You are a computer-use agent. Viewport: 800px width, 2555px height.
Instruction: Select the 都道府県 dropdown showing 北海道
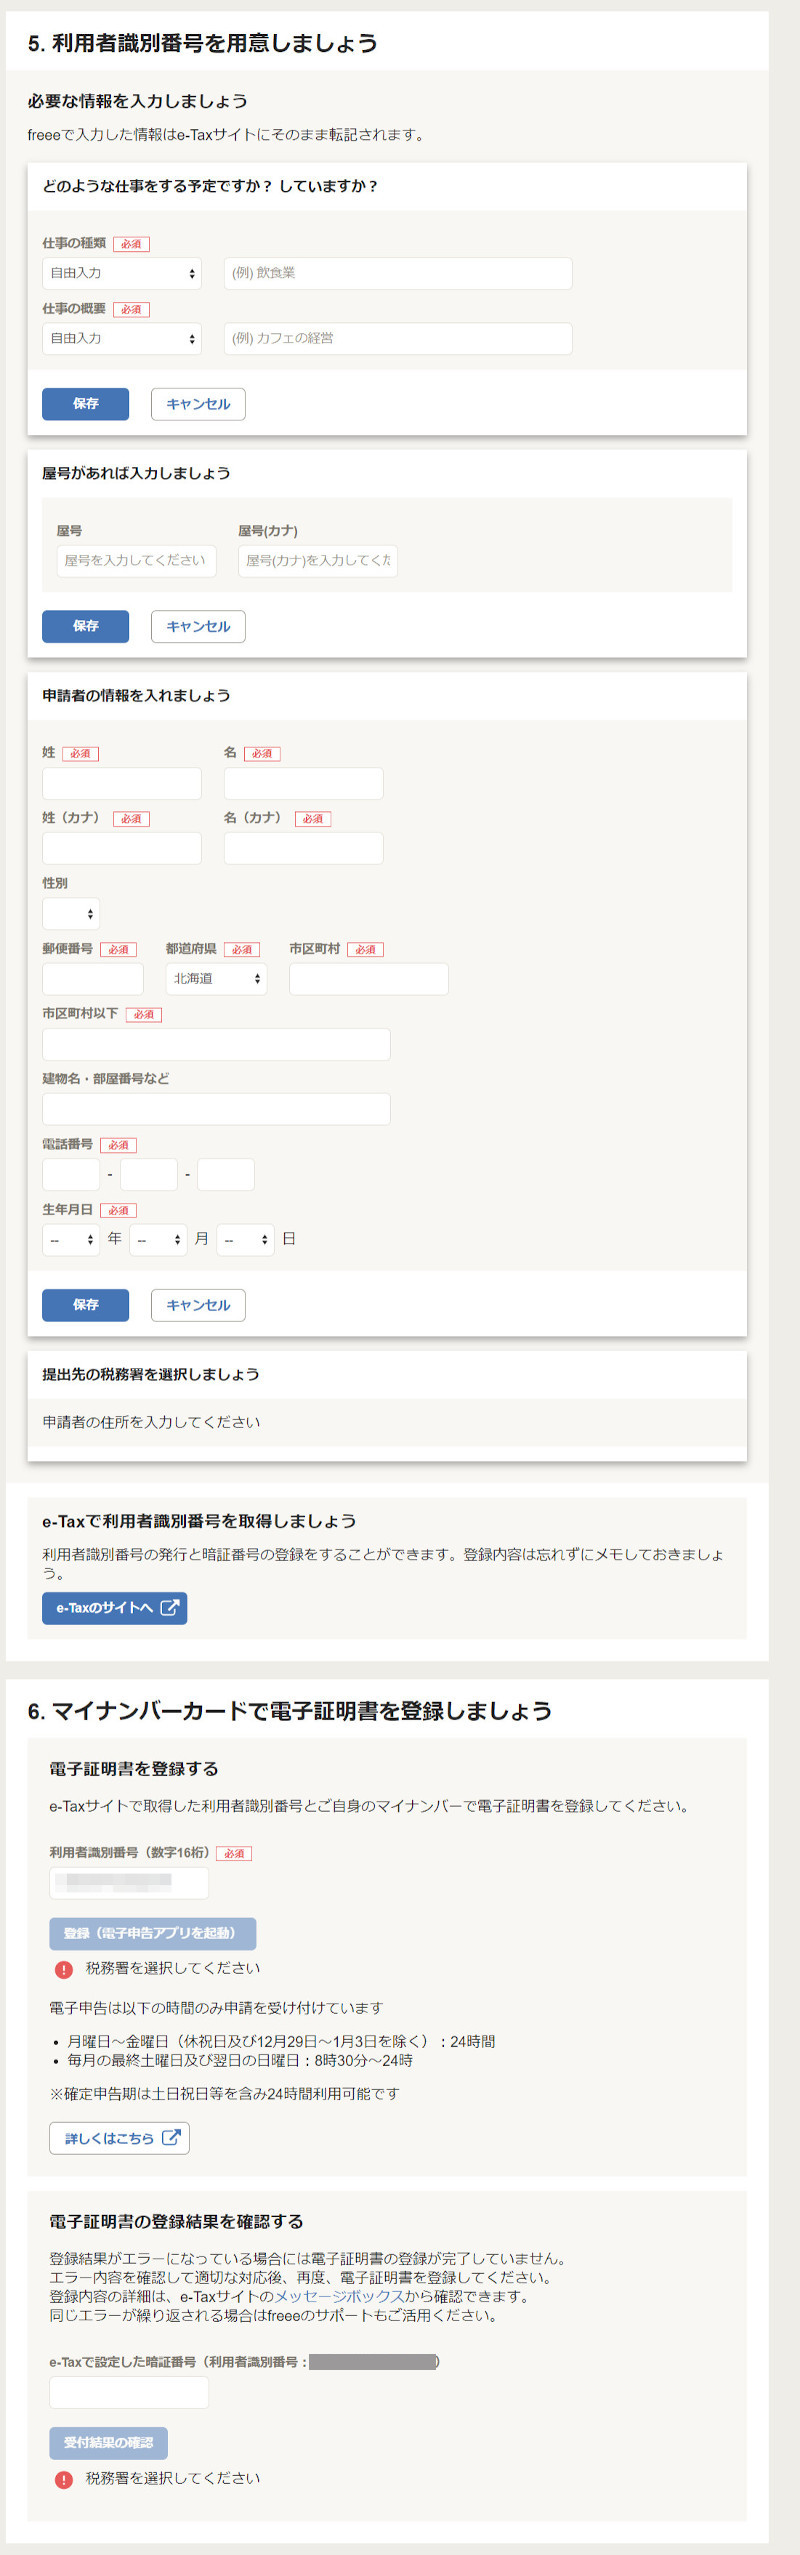coord(216,979)
